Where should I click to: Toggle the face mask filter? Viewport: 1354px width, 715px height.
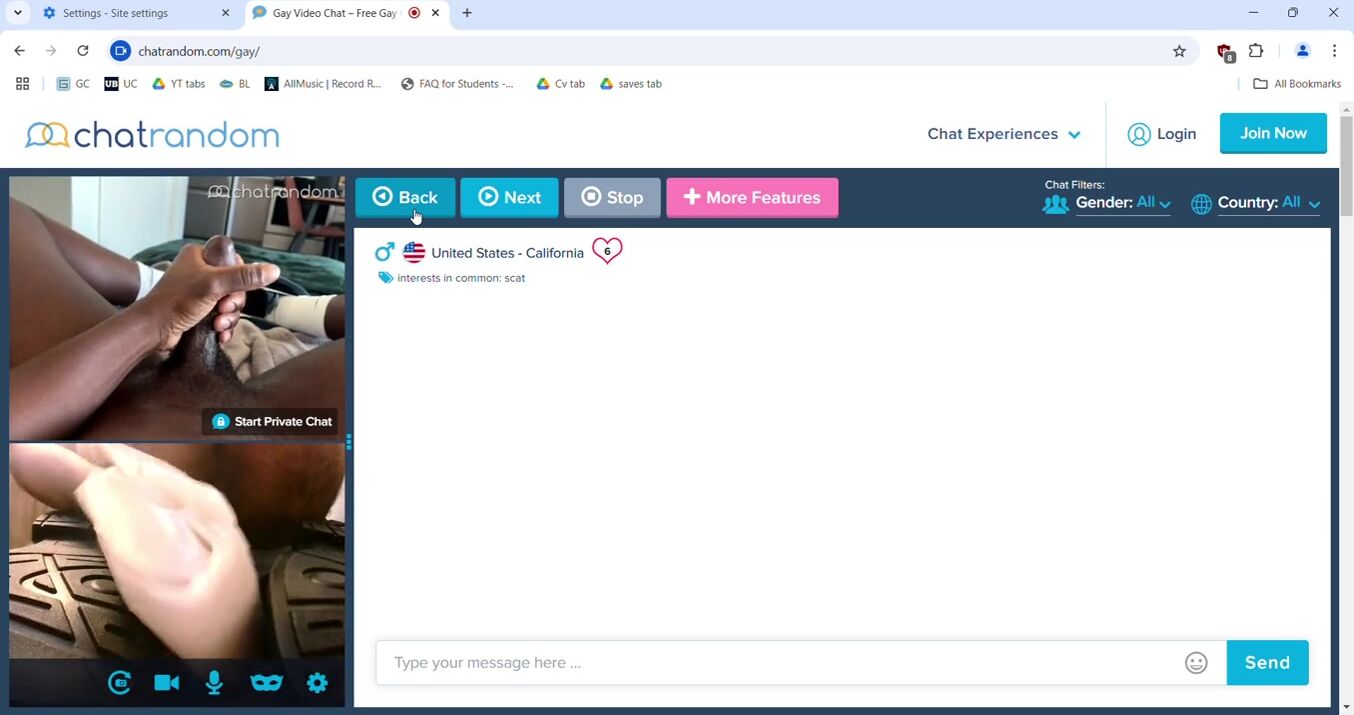click(266, 683)
